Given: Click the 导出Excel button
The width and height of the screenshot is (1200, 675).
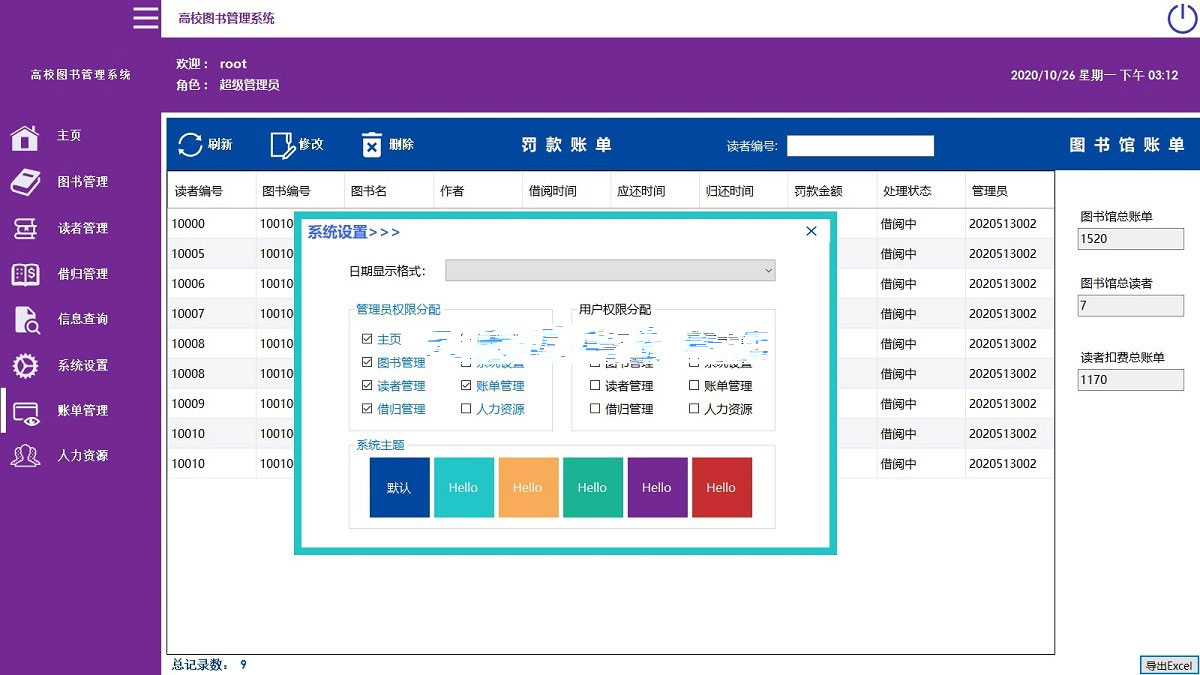Looking at the screenshot, I should tap(1168, 666).
